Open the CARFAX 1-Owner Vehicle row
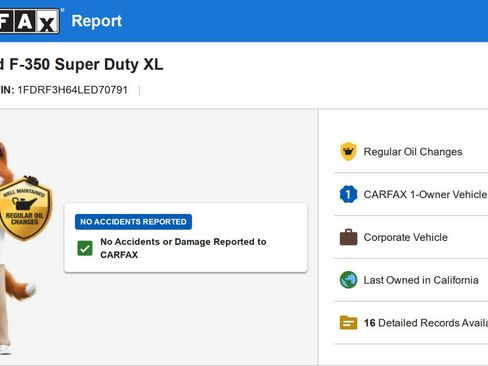Image resolution: width=488 pixels, height=366 pixels. click(x=411, y=194)
